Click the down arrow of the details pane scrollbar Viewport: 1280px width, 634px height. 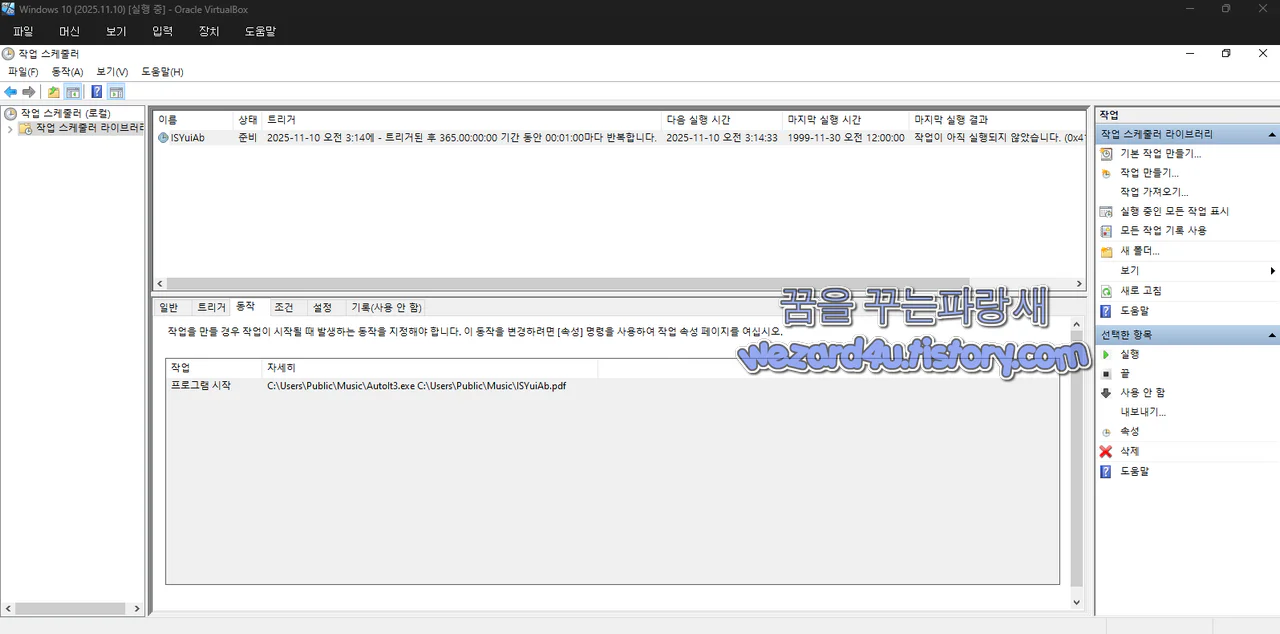point(1077,602)
